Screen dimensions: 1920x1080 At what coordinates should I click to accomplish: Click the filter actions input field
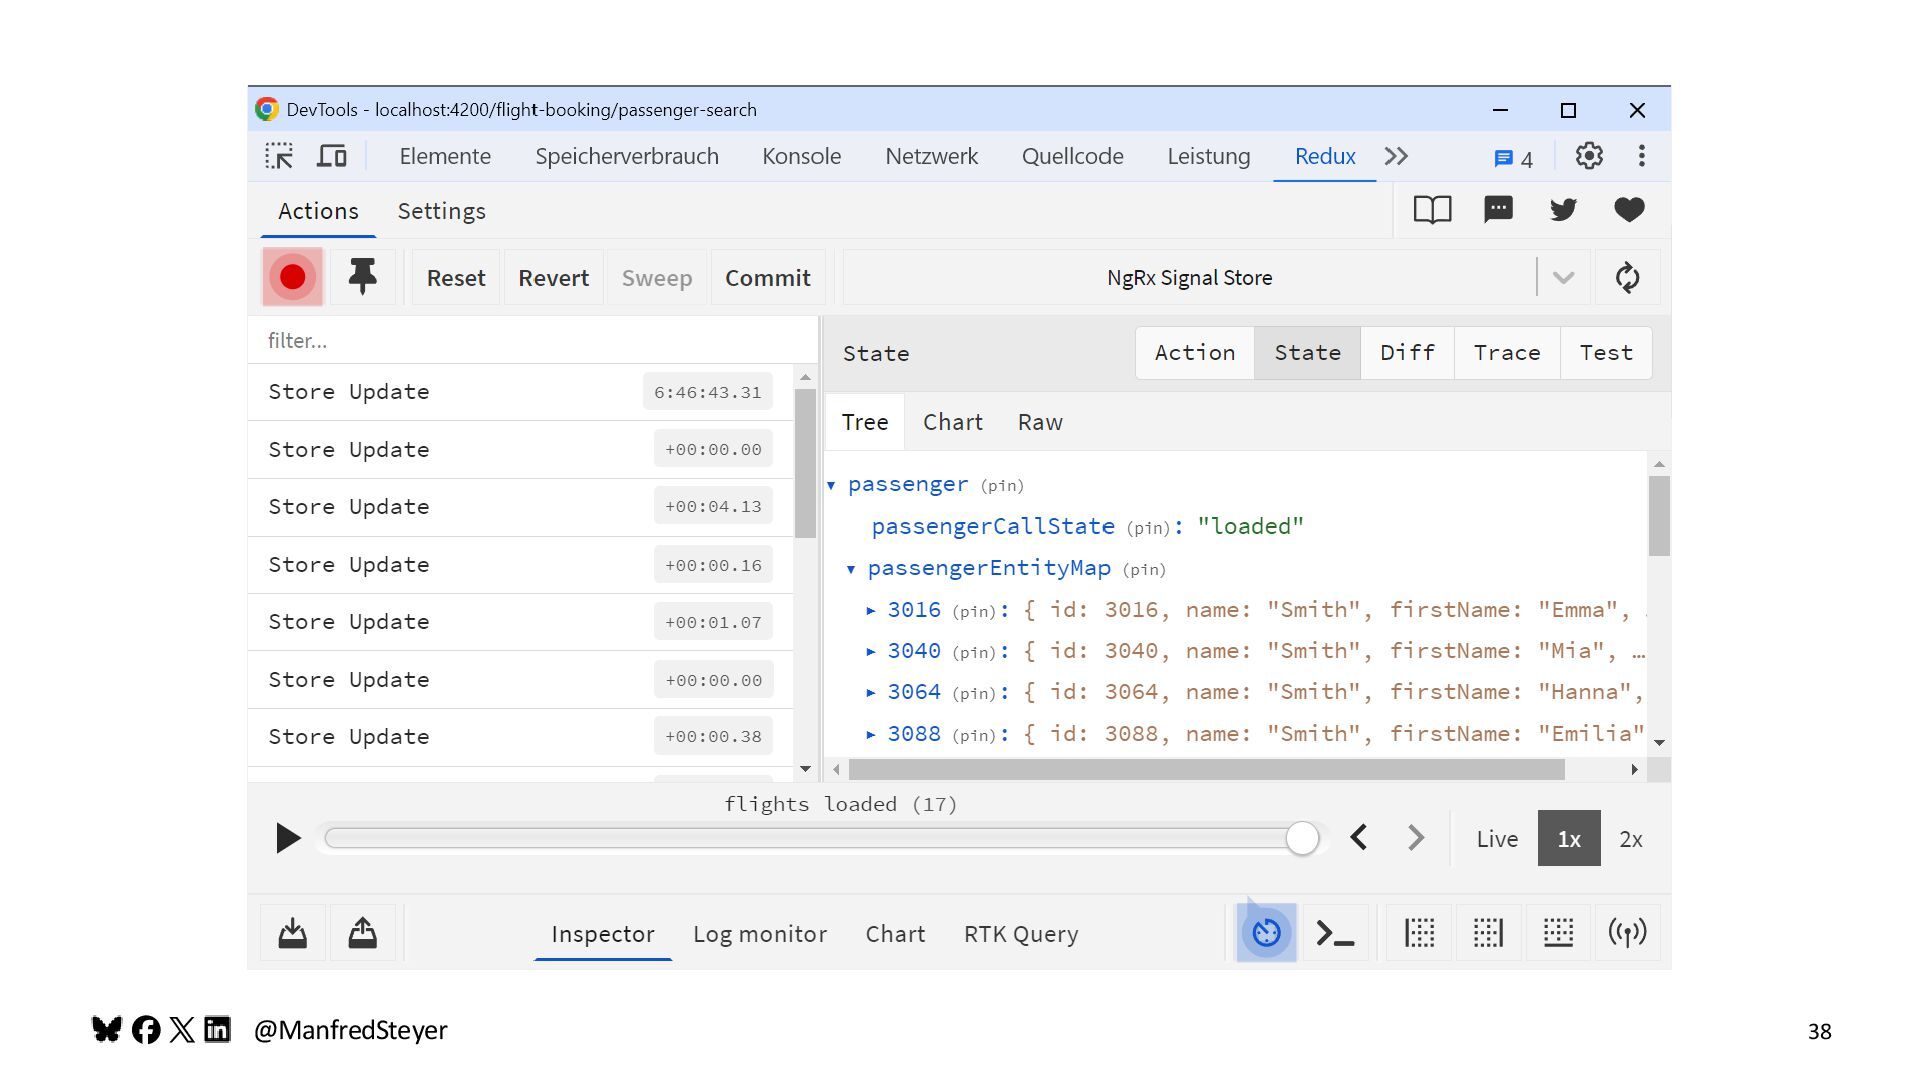(530, 341)
